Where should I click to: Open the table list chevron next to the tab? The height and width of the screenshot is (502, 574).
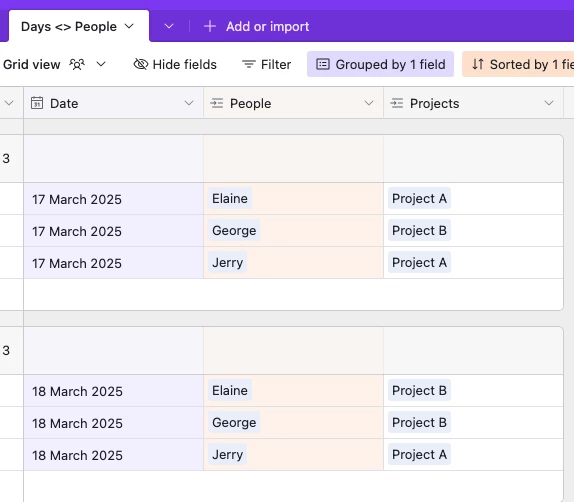click(x=169, y=26)
